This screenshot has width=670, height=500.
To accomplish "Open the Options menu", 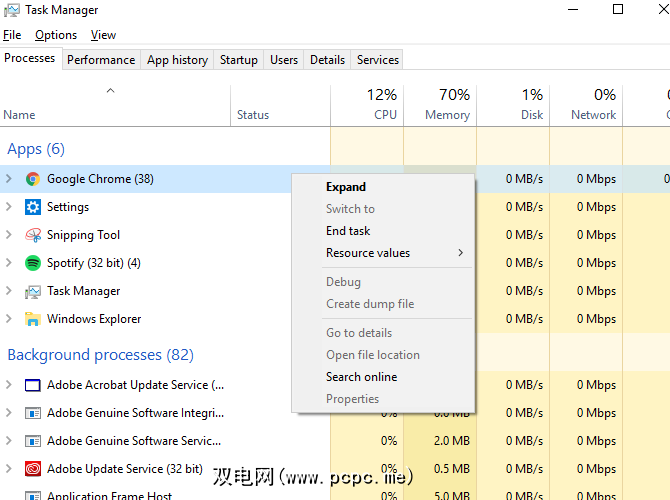I will pos(56,35).
